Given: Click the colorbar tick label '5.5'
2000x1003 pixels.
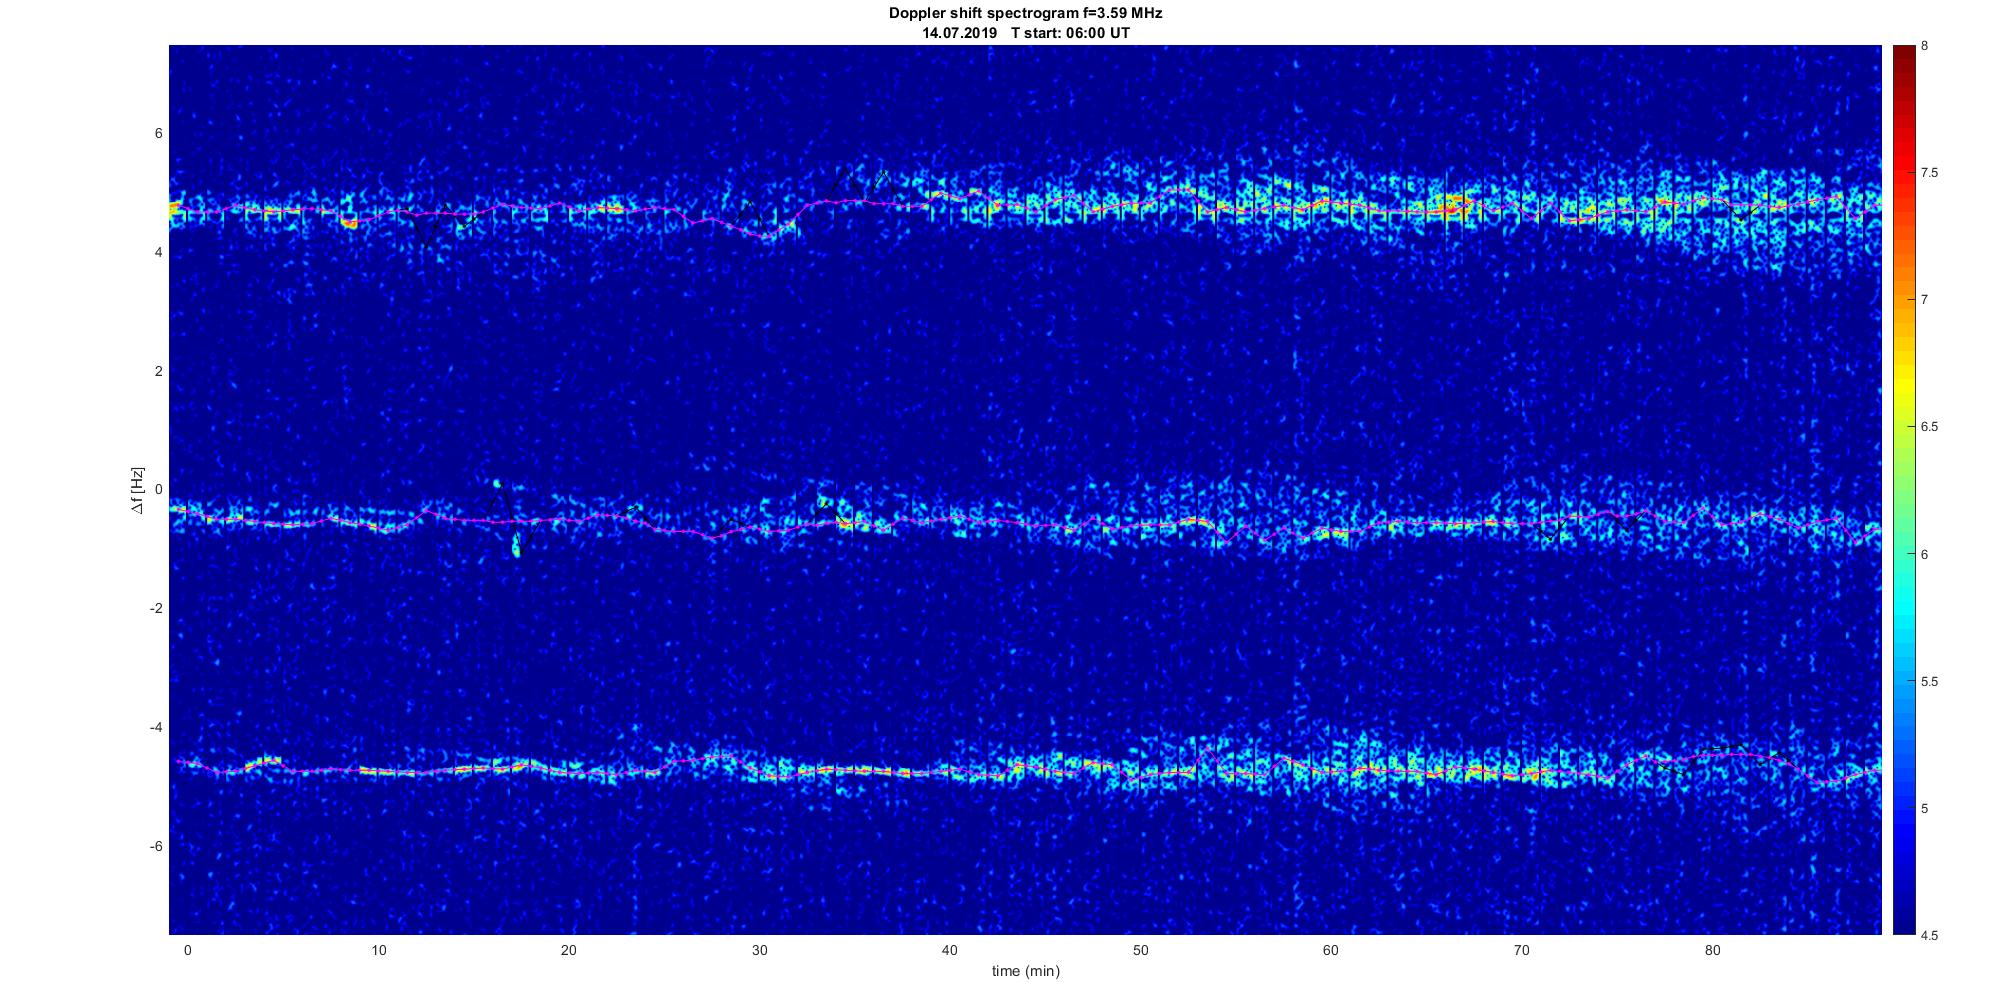Looking at the screenshot, I should (1929, 682).
